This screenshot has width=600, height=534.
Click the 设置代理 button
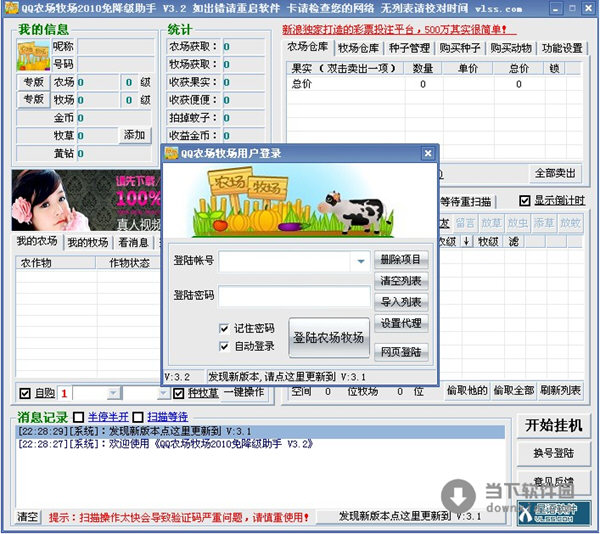pyautogui.click(x=401, y=323)
